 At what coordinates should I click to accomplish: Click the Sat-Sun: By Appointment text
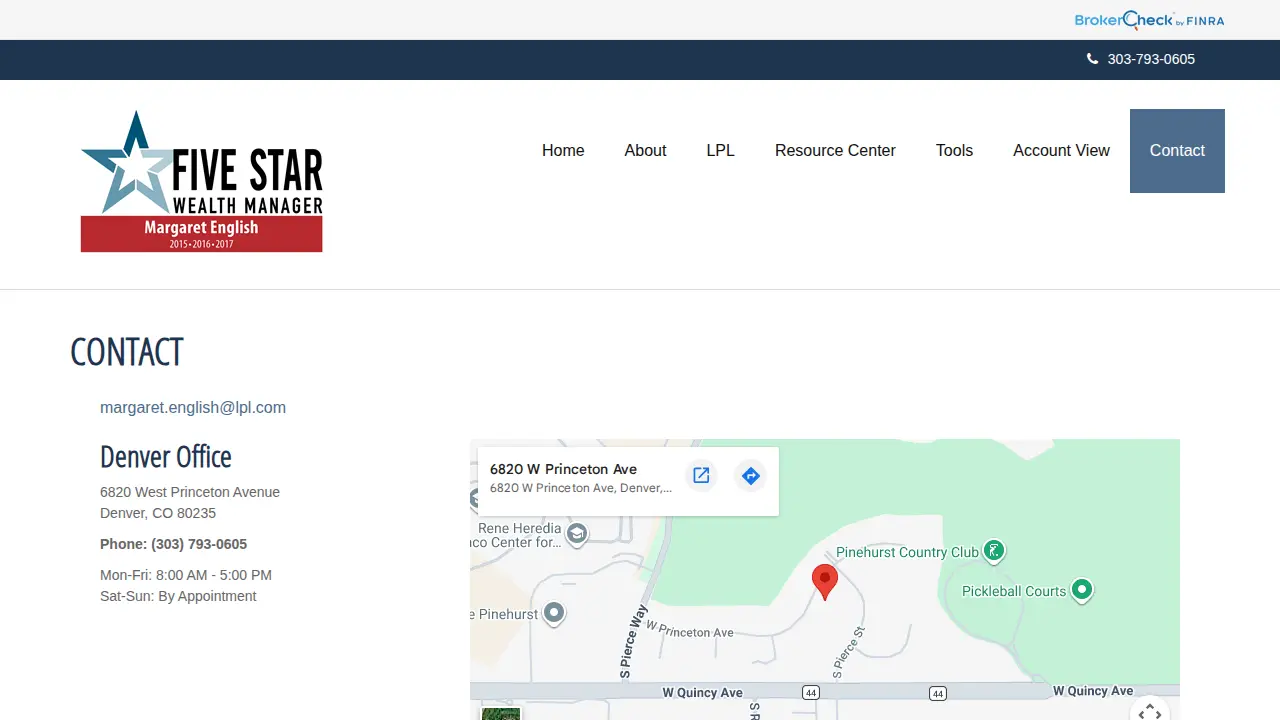(178, 596)
